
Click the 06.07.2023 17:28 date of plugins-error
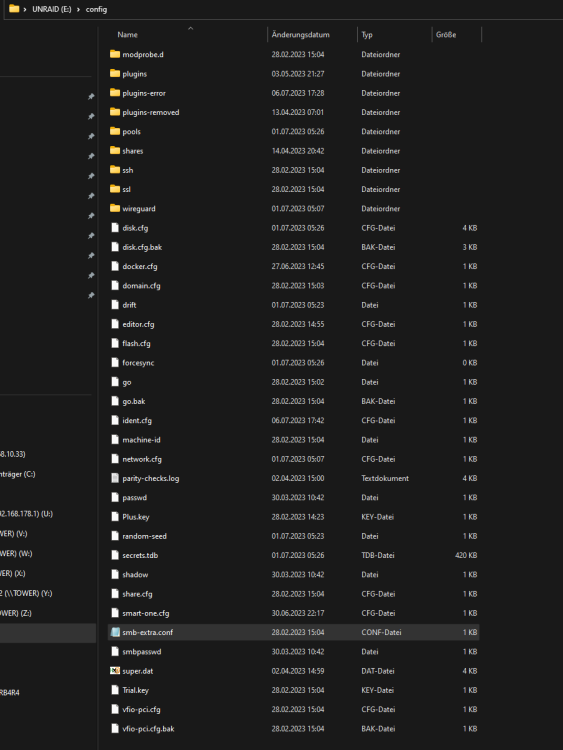click(298, 93)
